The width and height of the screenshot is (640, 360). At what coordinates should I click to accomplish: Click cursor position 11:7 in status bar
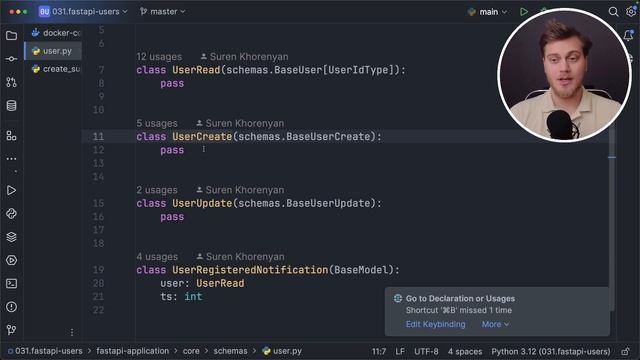point(379,351)
